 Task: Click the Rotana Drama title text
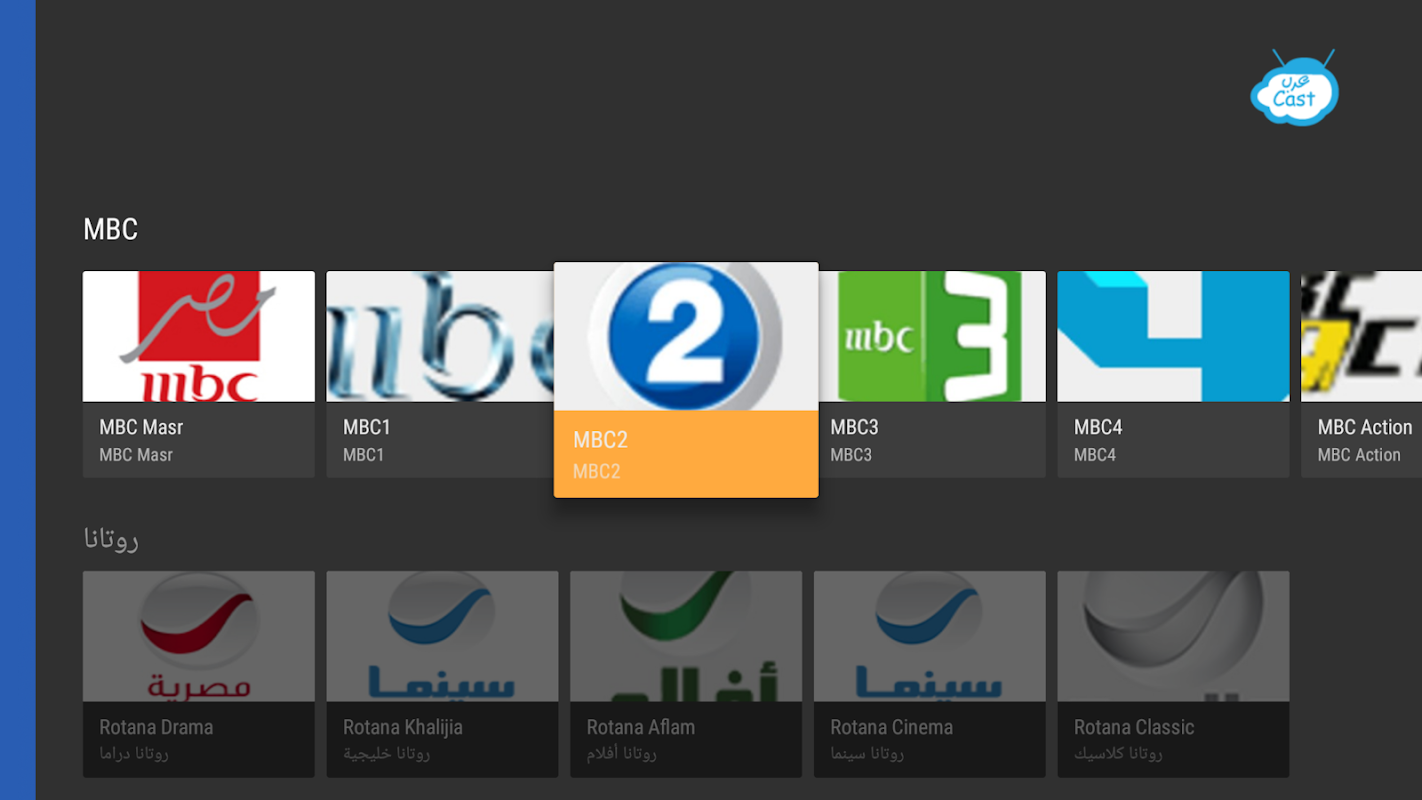[x=156, y=727]
